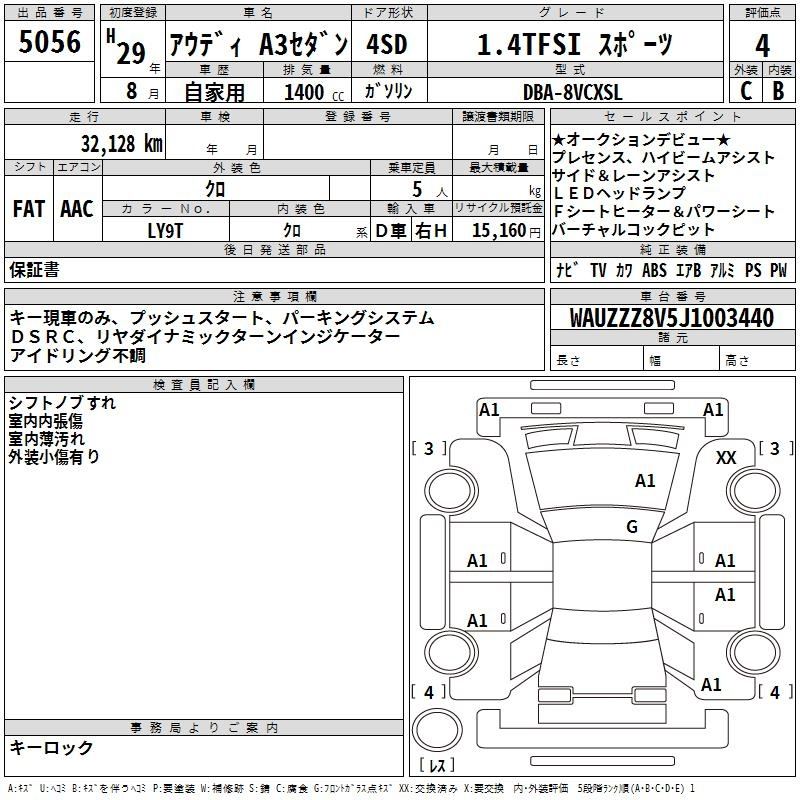This screenshot has width=800, height=800.
Task: Click the lot number 5056
Action: point(49,43)
